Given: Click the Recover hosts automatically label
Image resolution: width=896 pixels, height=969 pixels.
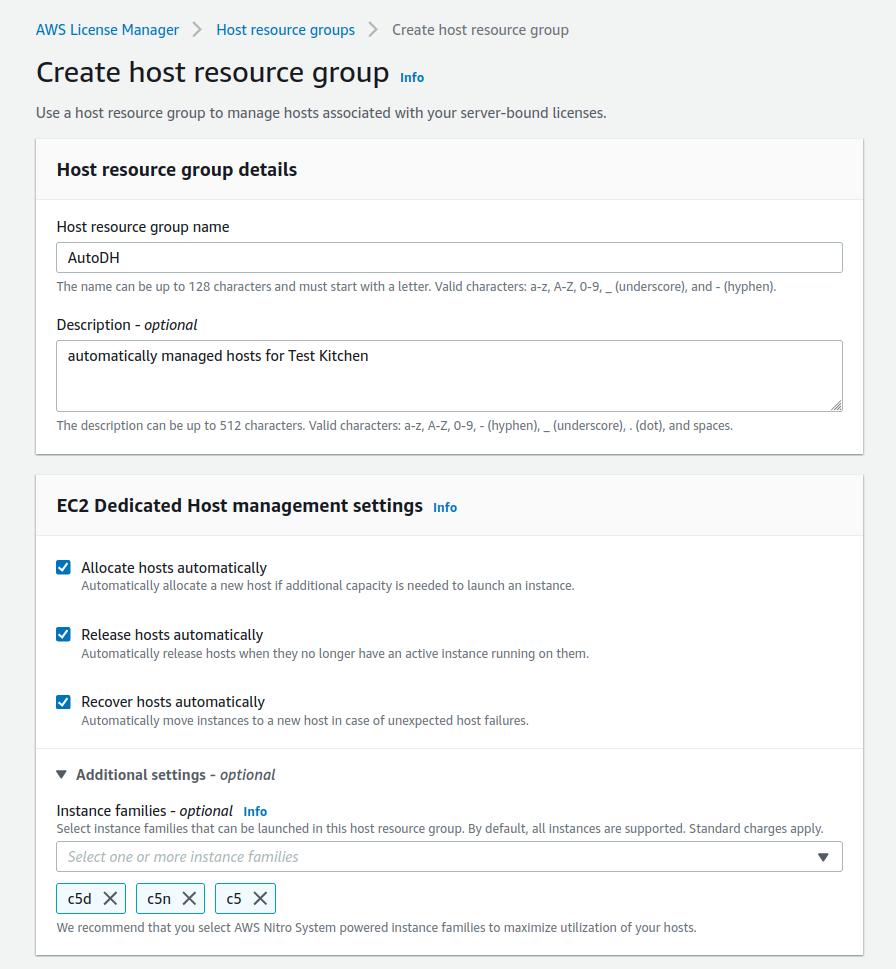Looking at the screenshot, I should (x=173, y=702).
